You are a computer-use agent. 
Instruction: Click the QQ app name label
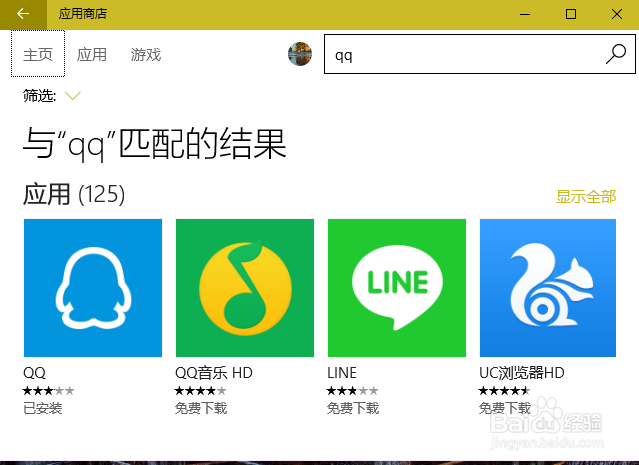[35, 372]
